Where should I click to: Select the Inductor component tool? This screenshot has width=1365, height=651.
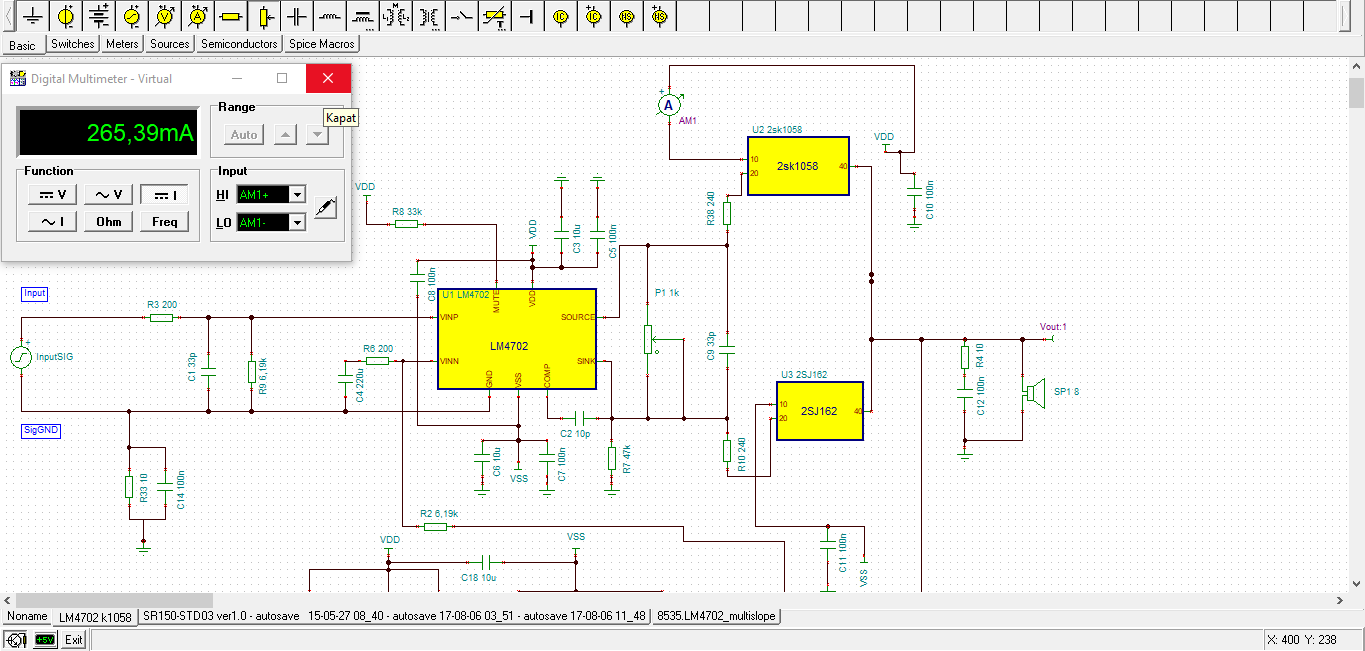[330, 16]
